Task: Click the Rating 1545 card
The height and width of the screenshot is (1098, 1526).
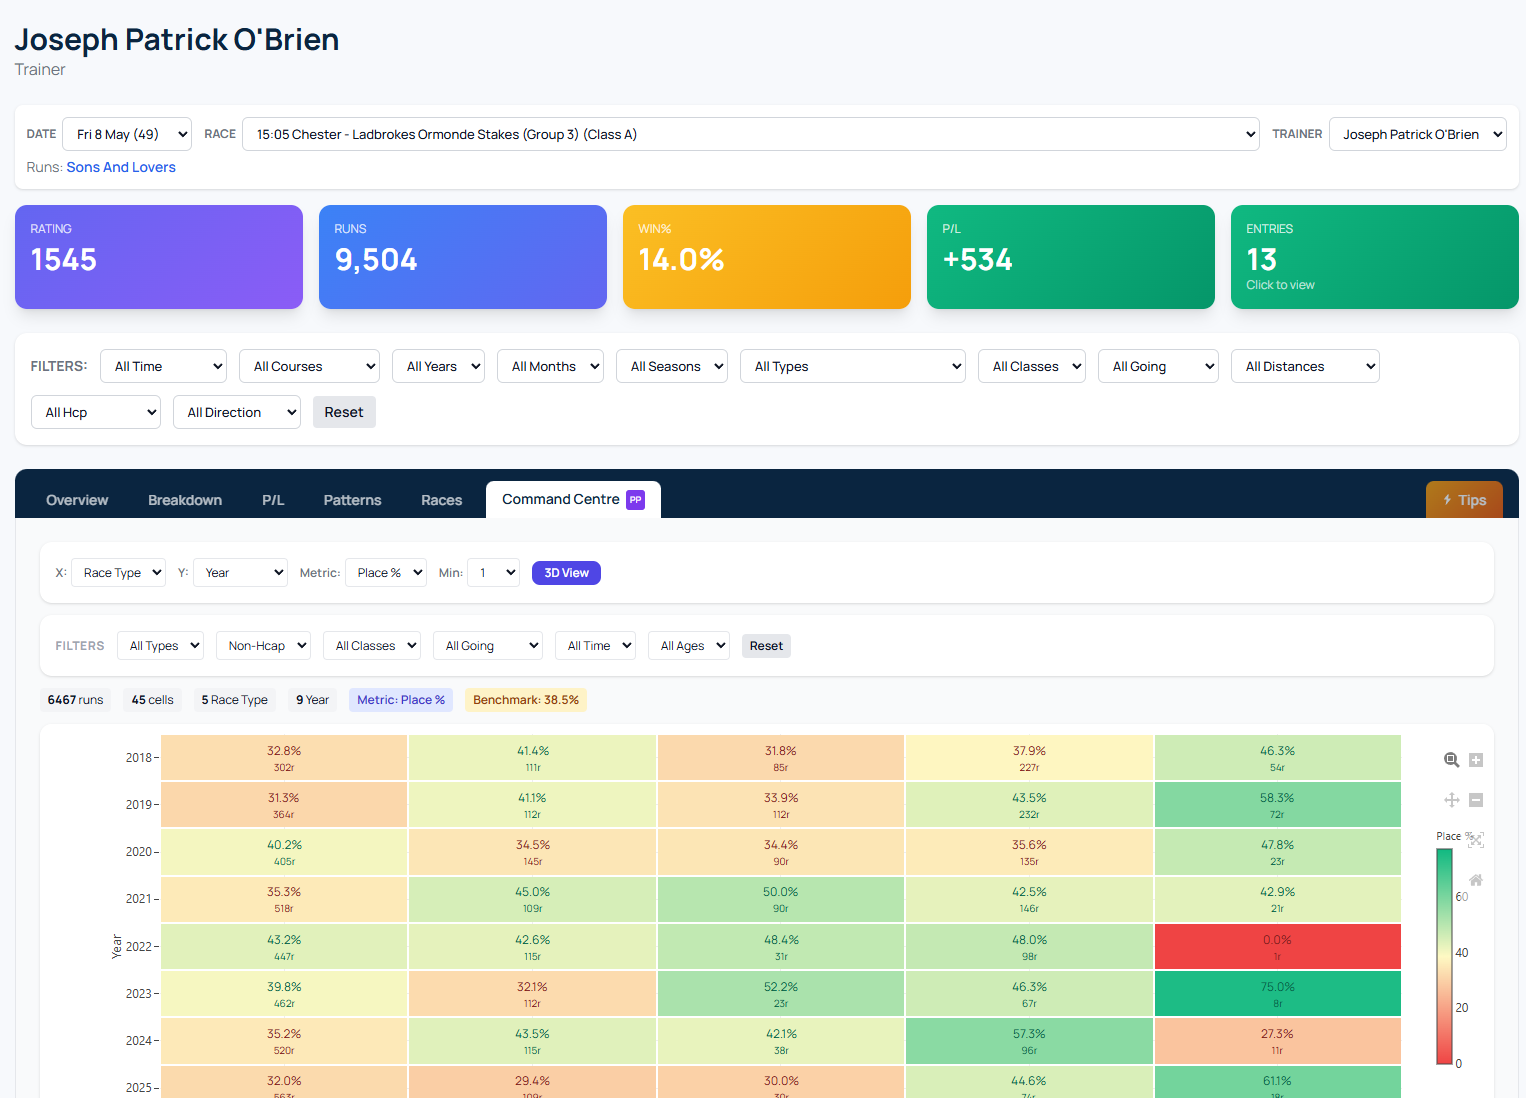Action: [159, 257]
